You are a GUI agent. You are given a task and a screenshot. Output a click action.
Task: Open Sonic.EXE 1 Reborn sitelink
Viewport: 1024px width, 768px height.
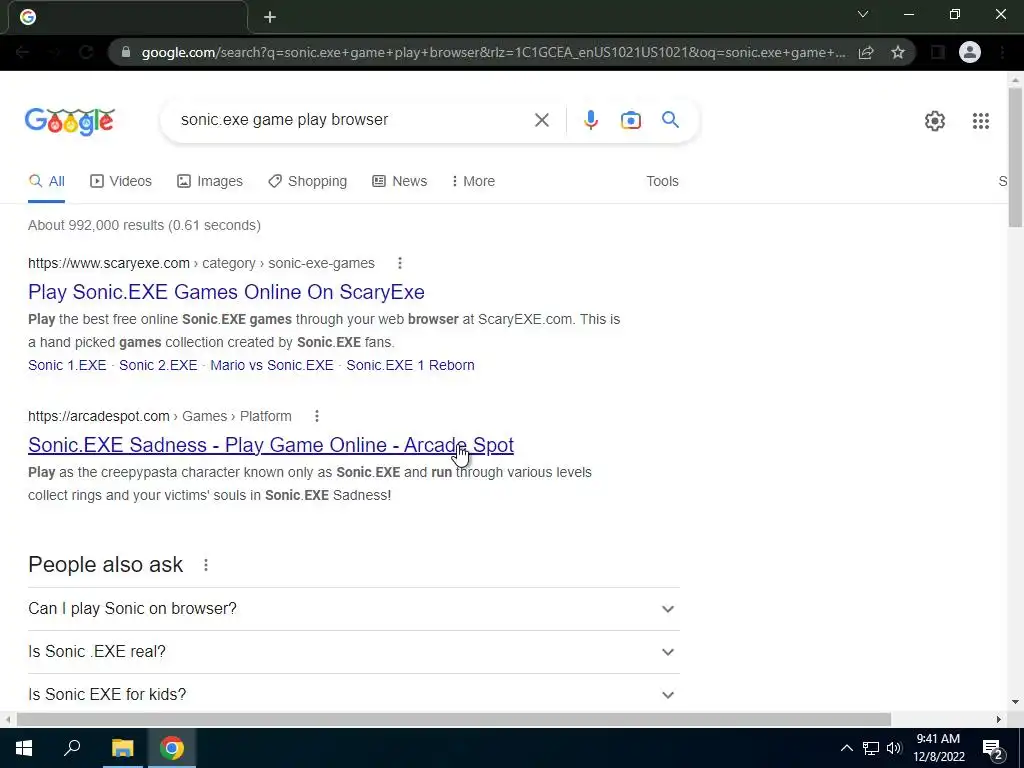410,365
